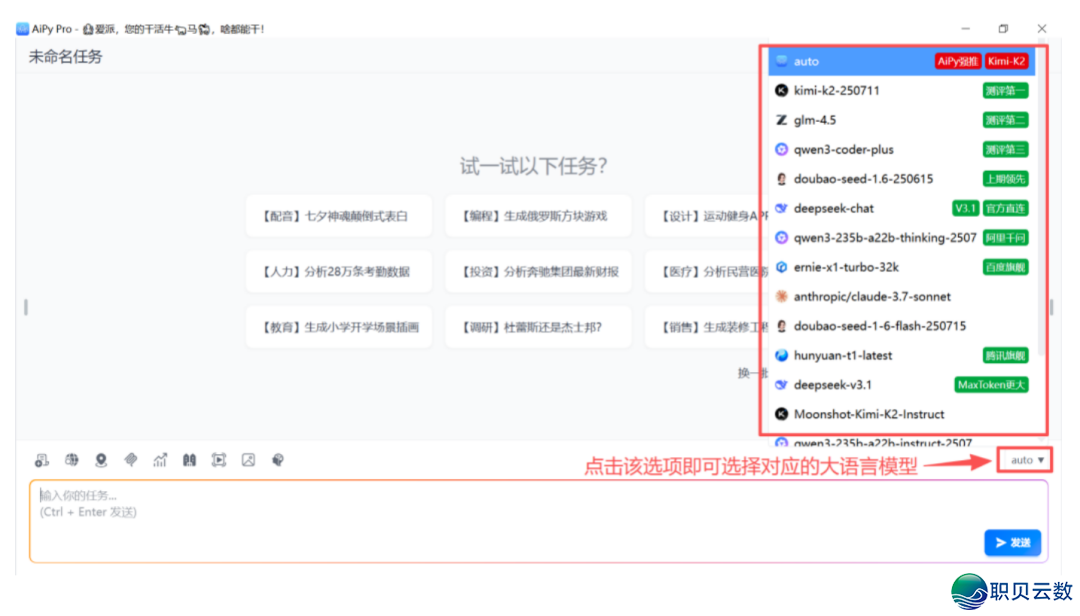Select the hunyuan-t1-latest model
Screen dimensions: 1080x616
pos(902,356)
